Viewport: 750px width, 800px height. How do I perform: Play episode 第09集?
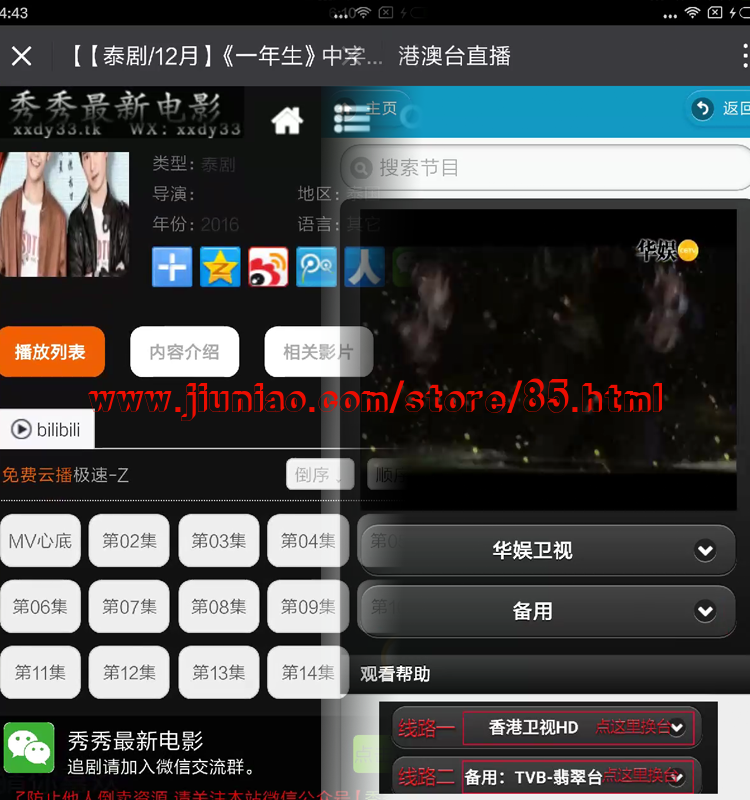pos(308,607)
